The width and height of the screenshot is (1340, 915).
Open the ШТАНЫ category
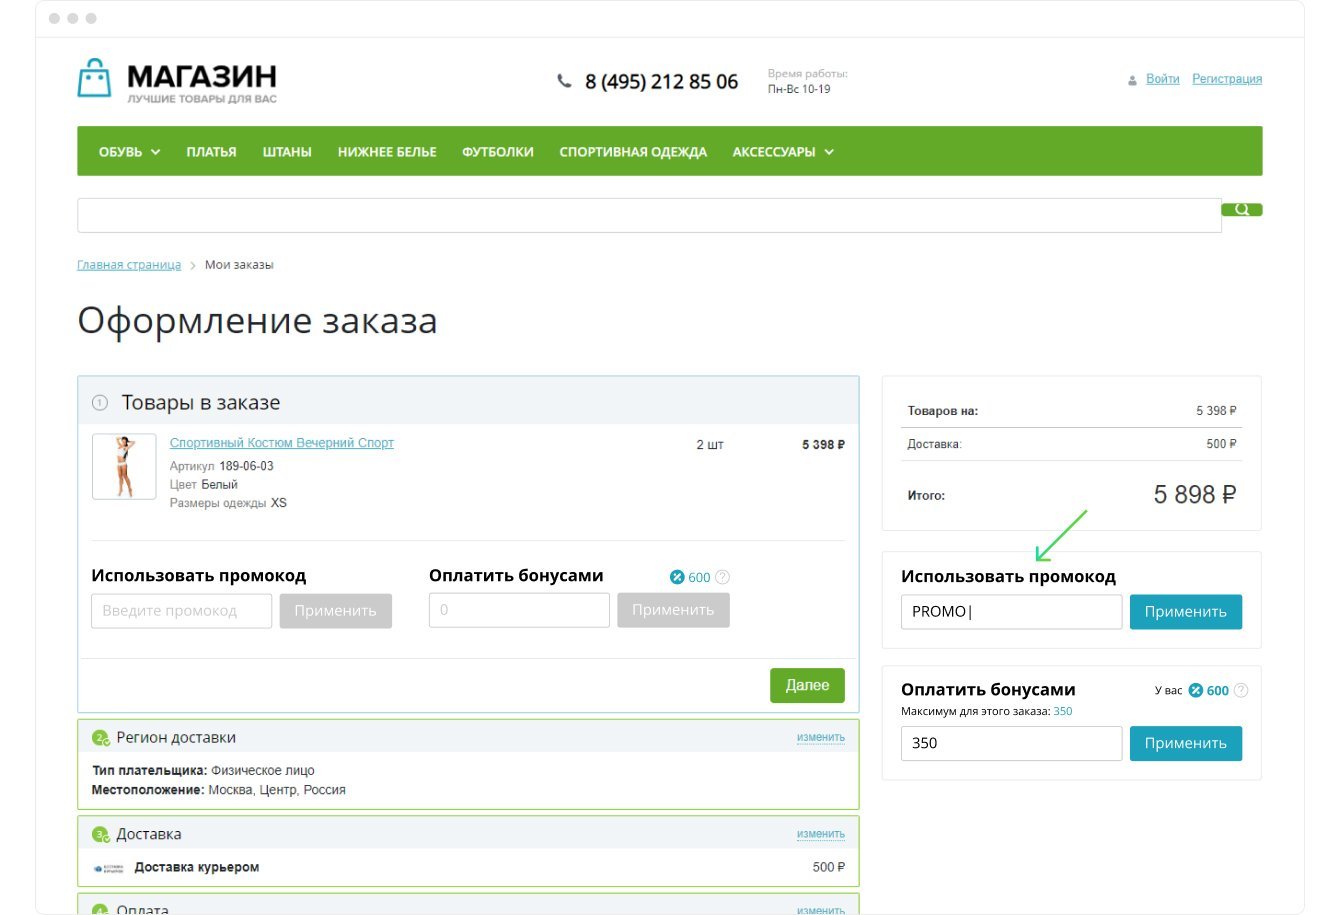tap(287, 152)
